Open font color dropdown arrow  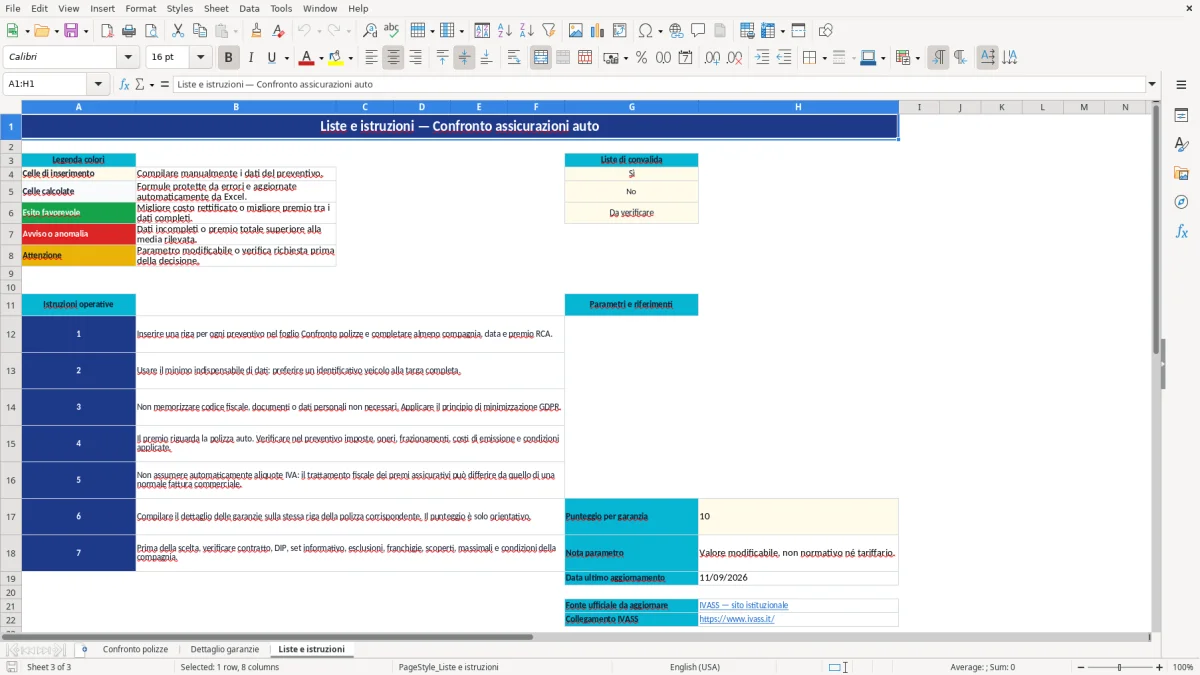(320, 58)
